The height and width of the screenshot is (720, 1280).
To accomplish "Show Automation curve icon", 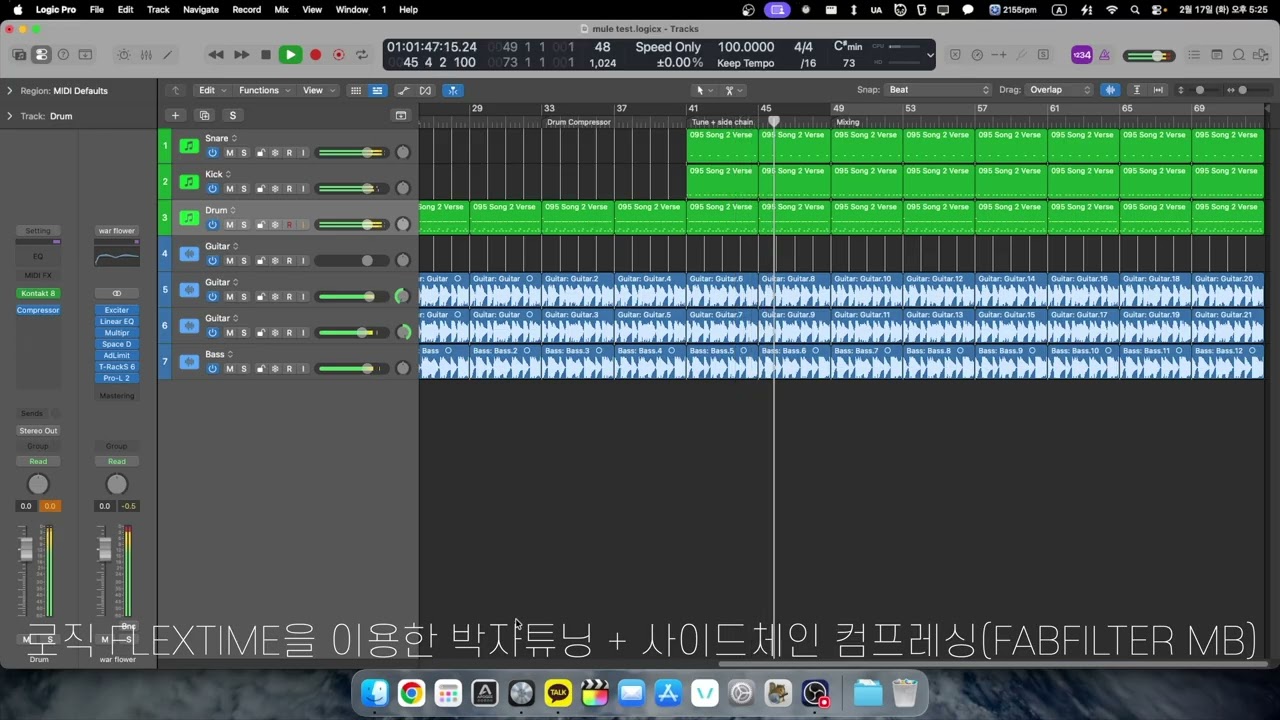I will 404,90.
